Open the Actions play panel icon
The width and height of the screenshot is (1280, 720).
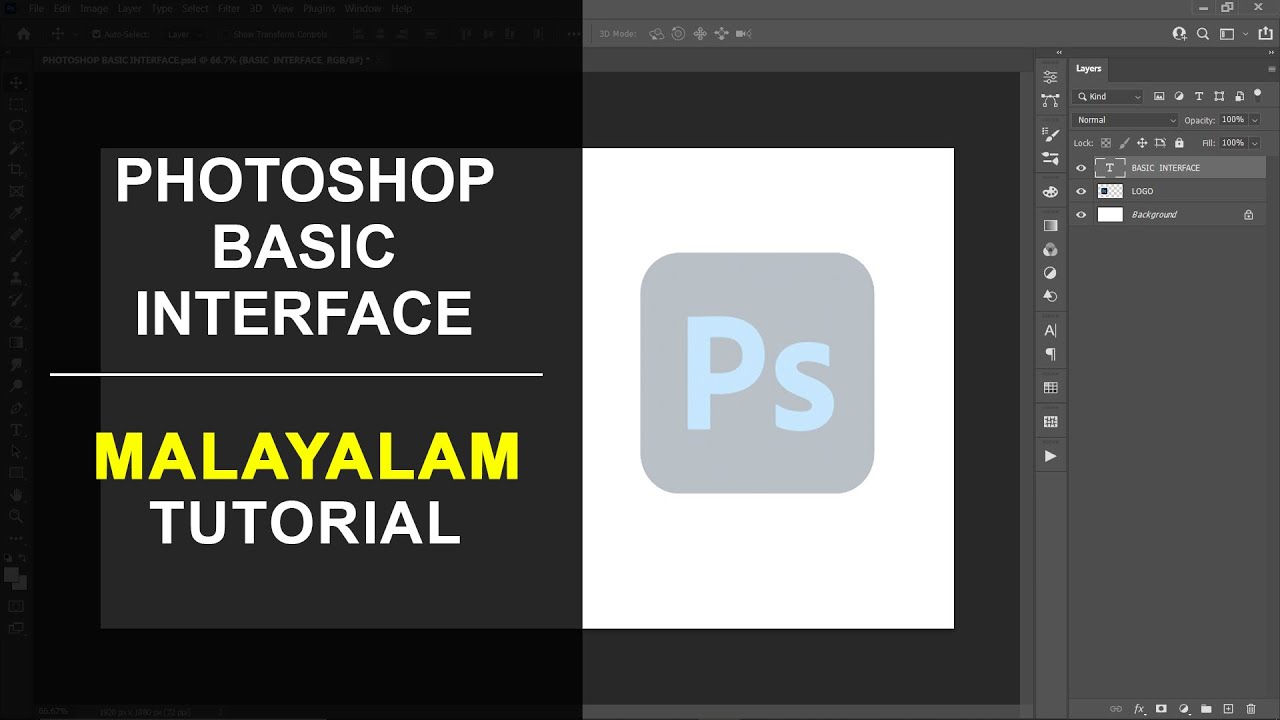click(x=1050, y=456)
